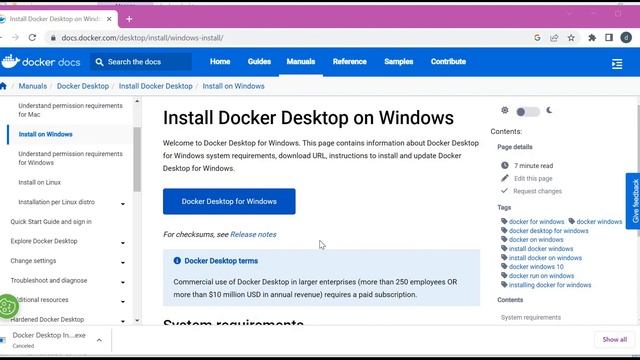This screenshot has width=640, height=360.
Task: Click the info icon beside Docker Desktop terms
Action: [x=177, y=260]
